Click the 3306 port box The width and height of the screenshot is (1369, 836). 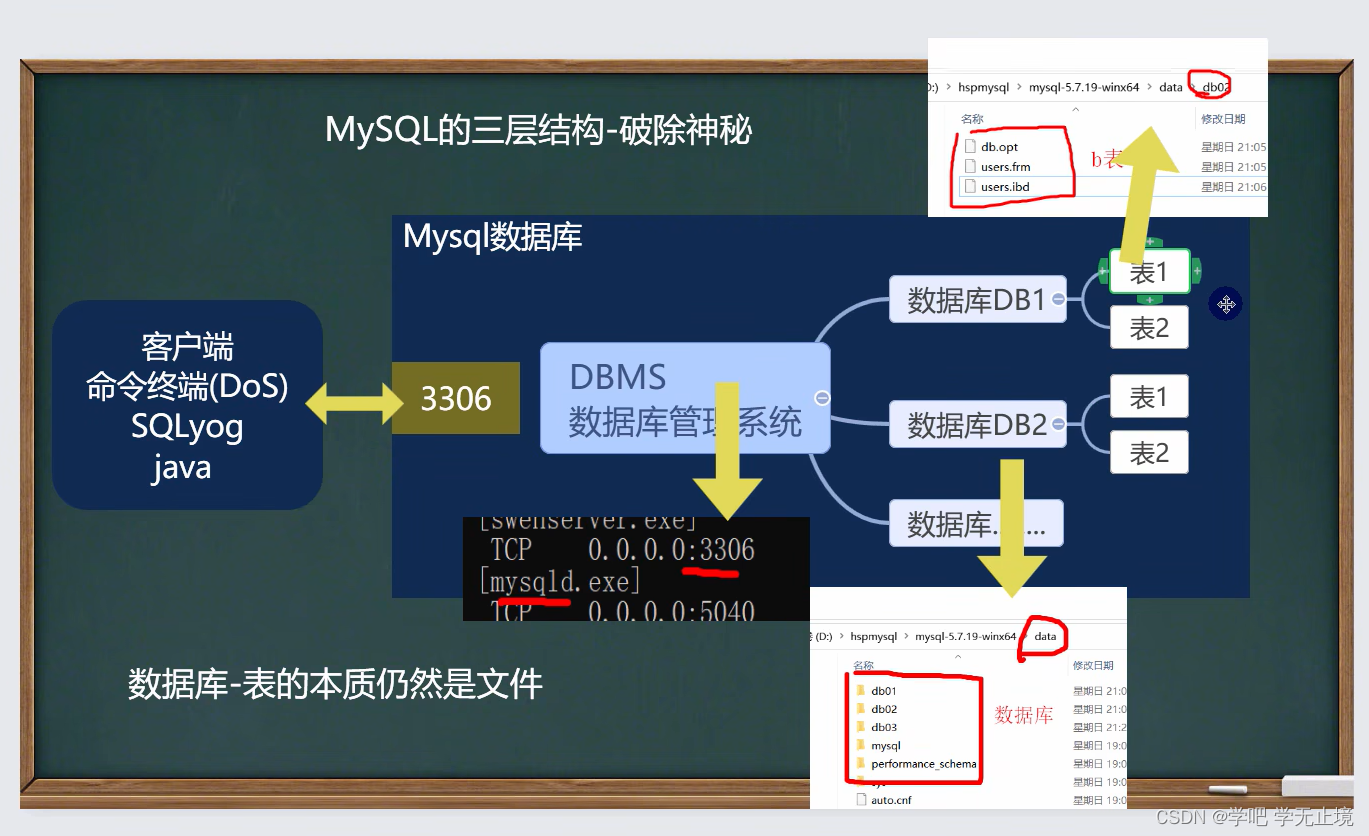(x=456, y=398)
